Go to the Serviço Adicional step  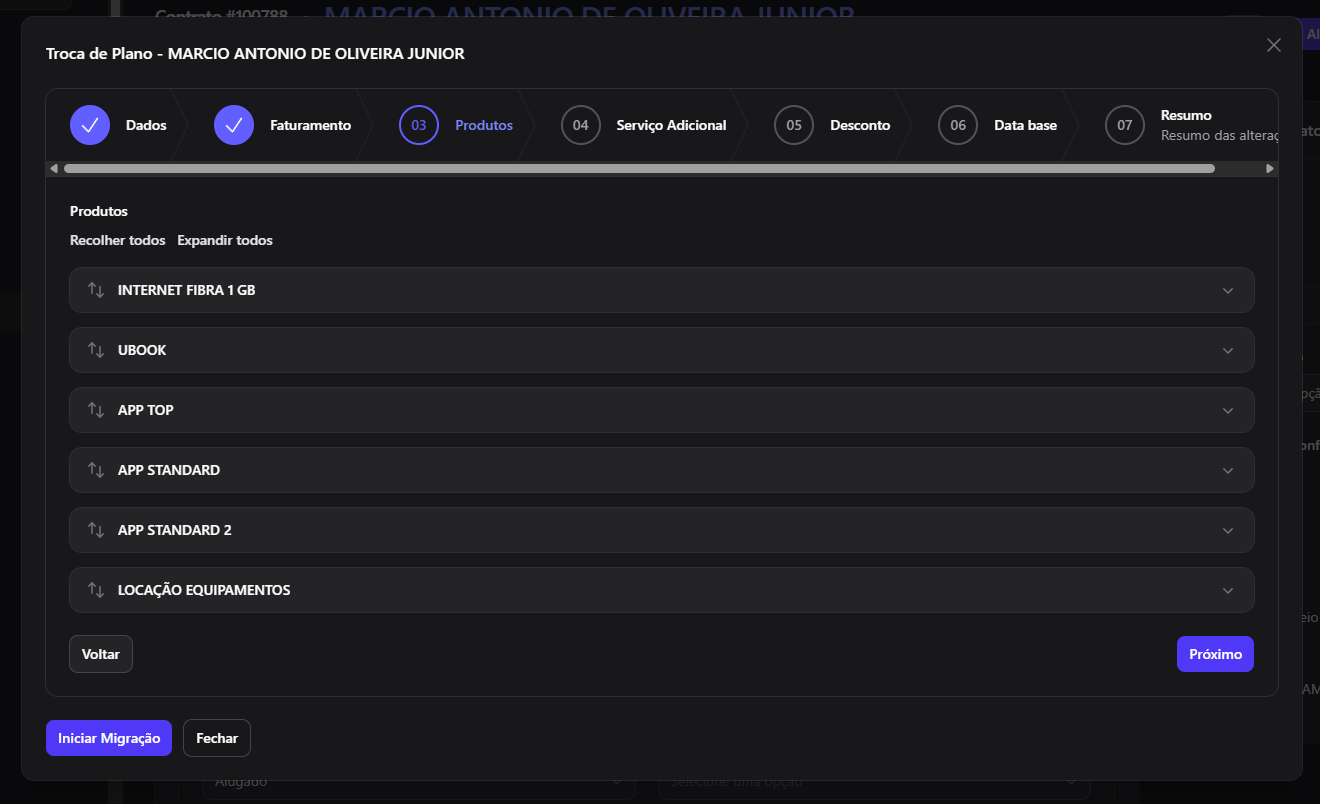[644, 125]
